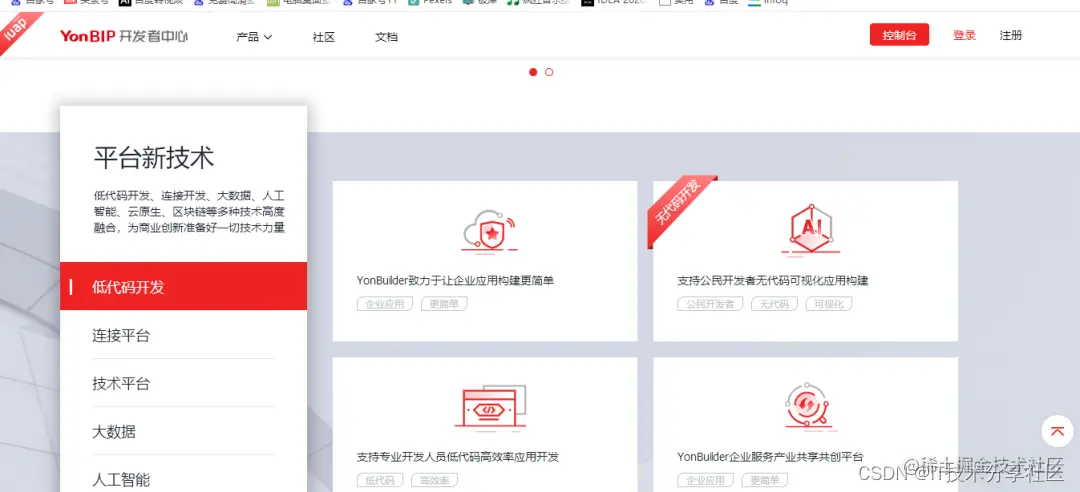Open 支持公民开发者无代码可视化应用构建 card title
This screenshot has width=1080, height=492.
(x=773, y=280)
